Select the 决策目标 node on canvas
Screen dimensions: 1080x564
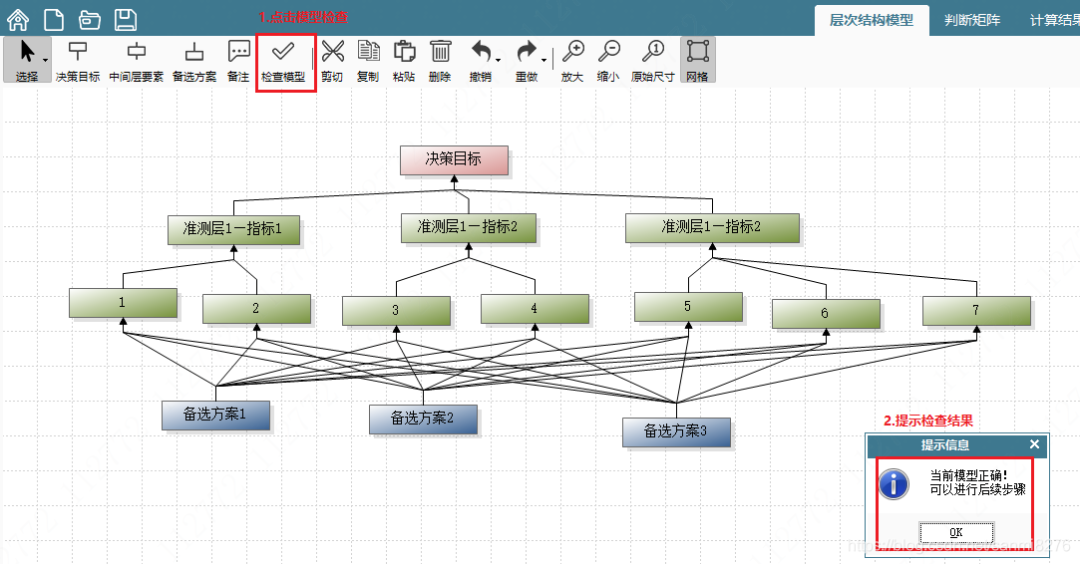coord(454,160)
